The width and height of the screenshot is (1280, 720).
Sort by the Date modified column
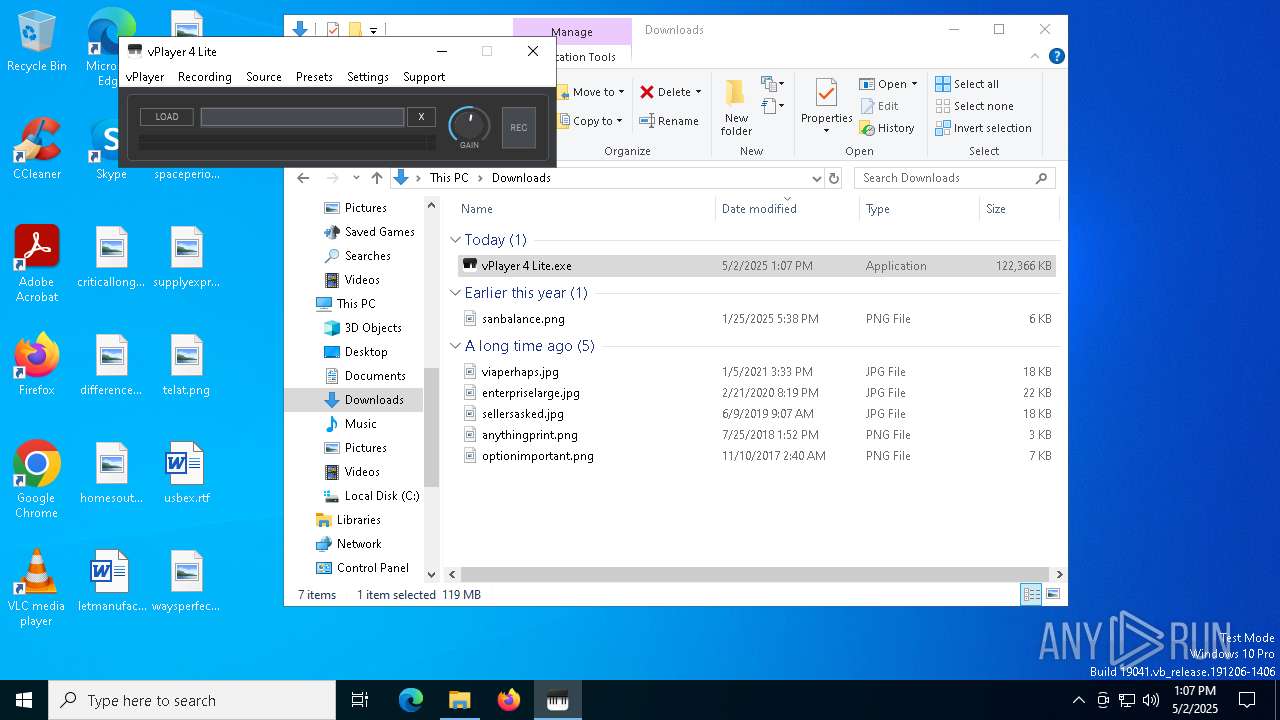(x=787, y=209)
